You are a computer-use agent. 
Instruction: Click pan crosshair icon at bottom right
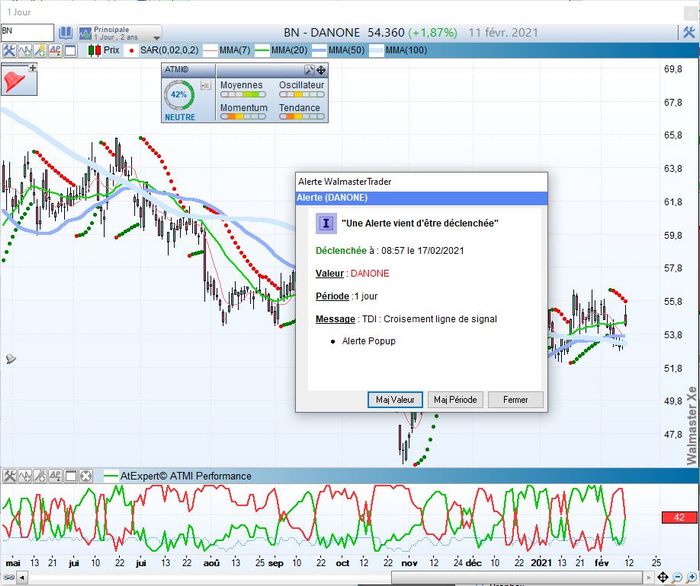point(663,577)
